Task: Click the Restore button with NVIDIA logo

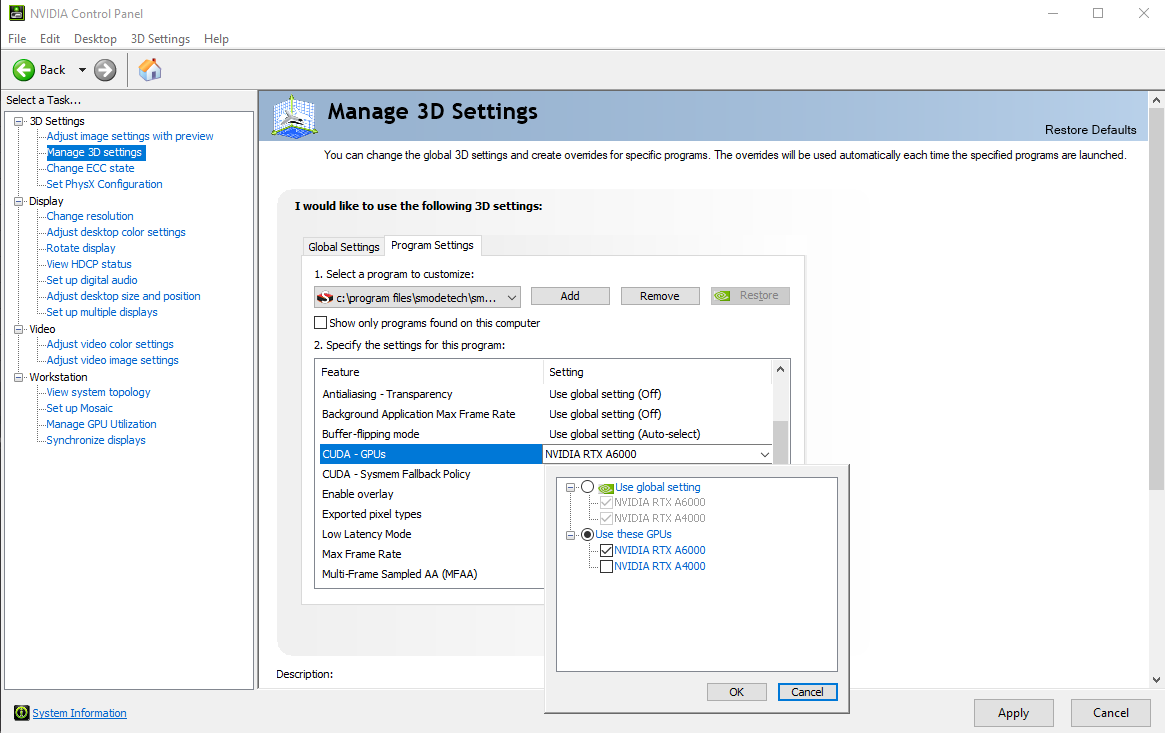Action: coord(750,296)
